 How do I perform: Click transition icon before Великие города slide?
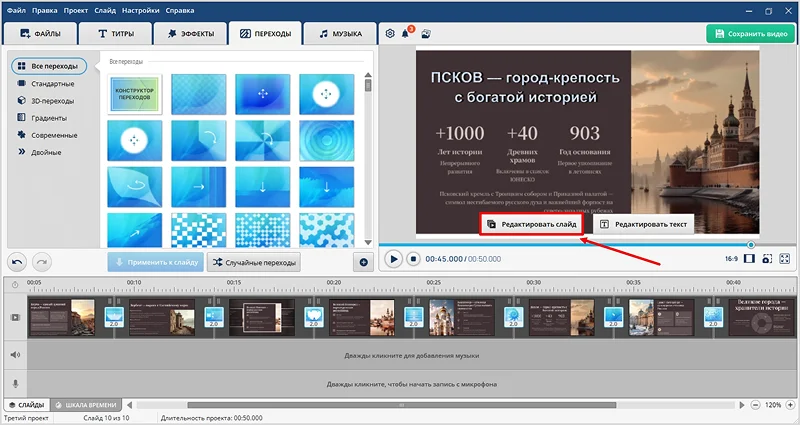click(x=713, y=317)
